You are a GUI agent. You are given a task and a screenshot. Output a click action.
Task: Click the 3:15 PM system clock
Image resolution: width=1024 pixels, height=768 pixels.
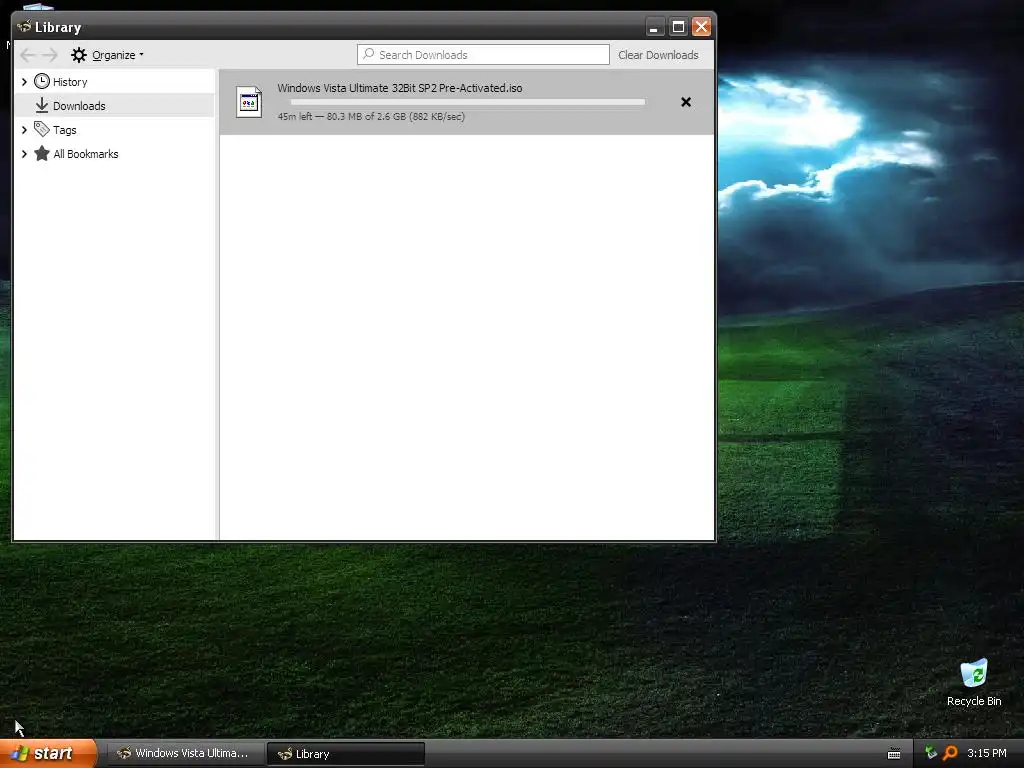coord(987,754)
